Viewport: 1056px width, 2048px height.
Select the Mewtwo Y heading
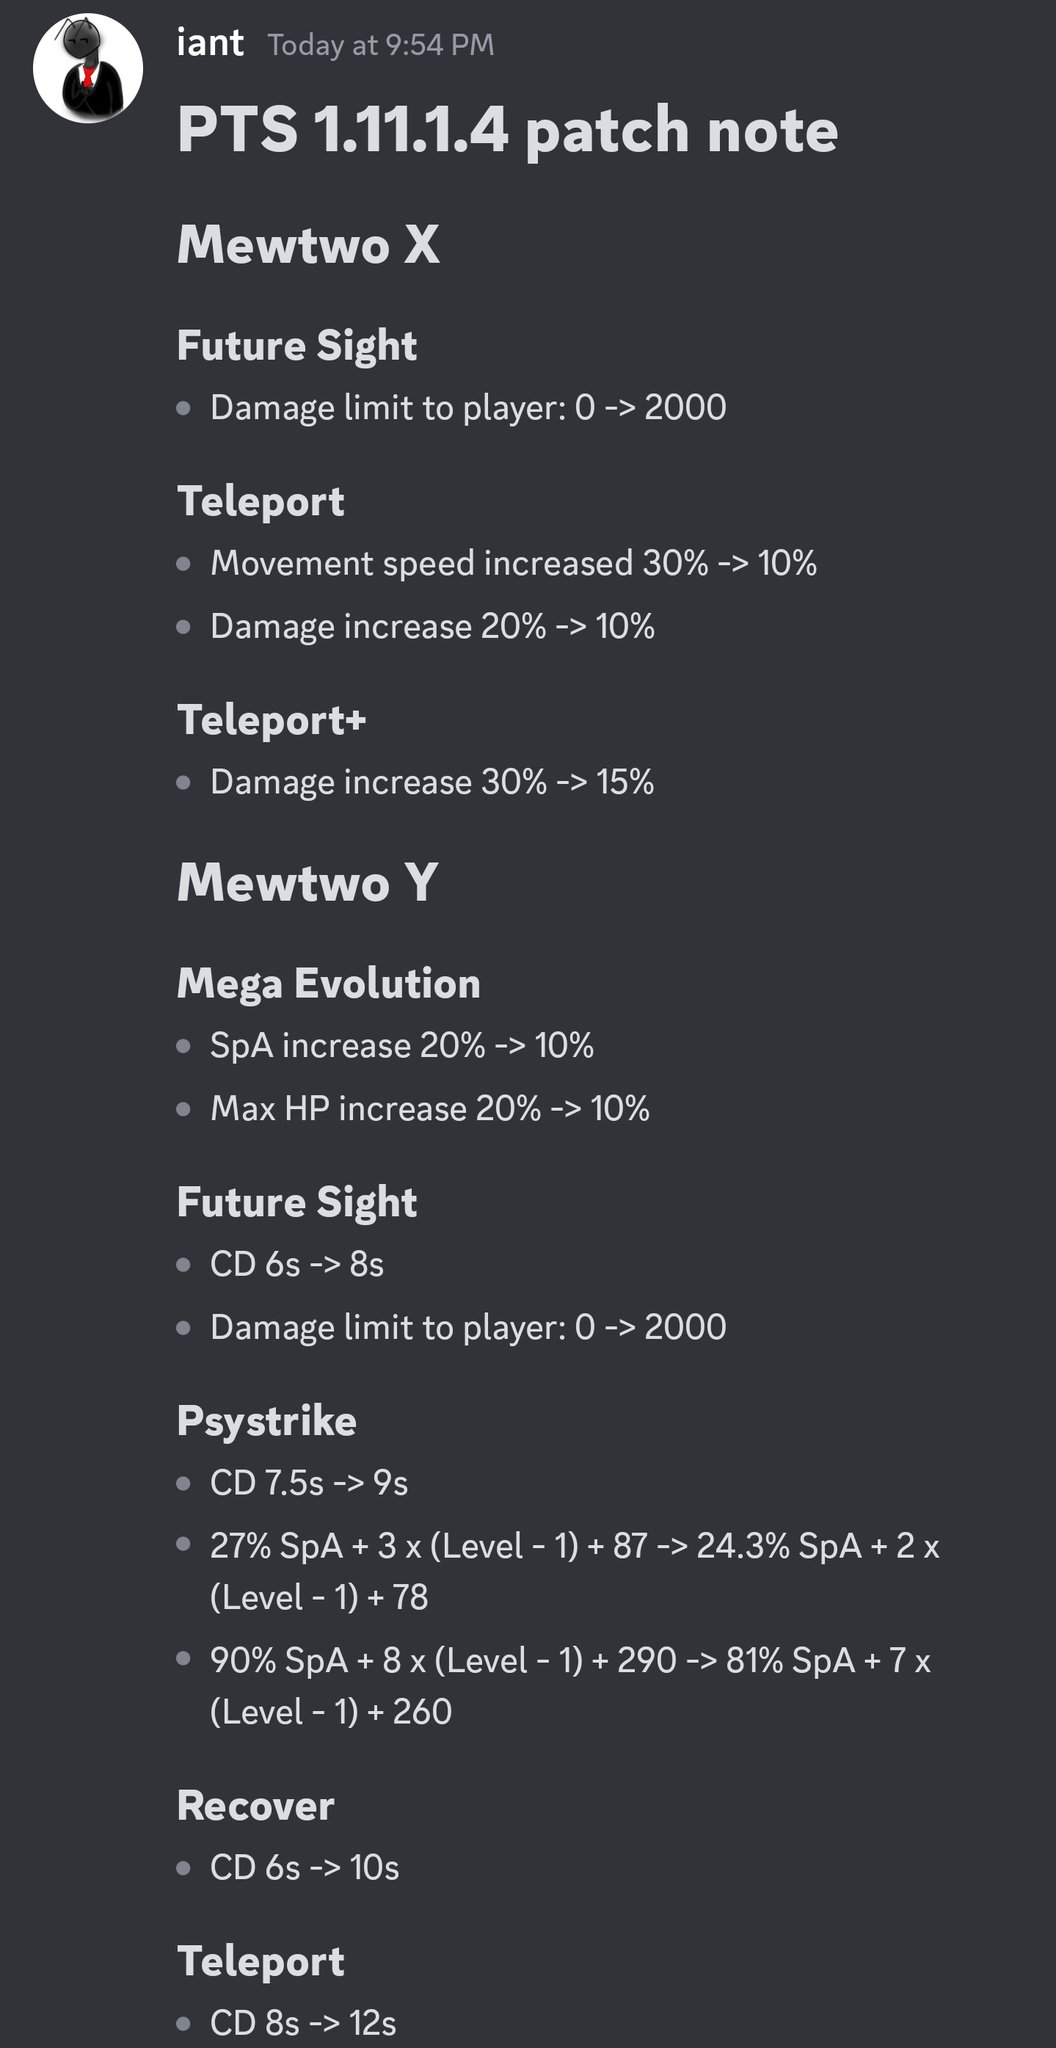[x=307, y=883]
